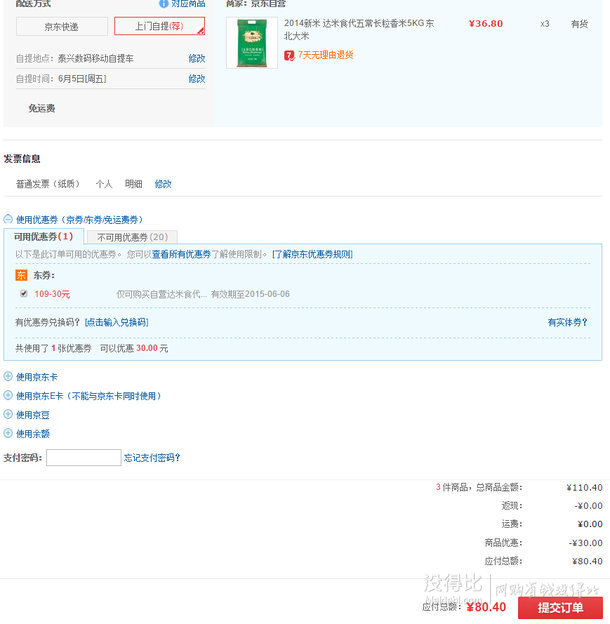The height and width of the screenshot is (624, 610).
Task: Click the ¥36.80 product price
Action: 486,23
